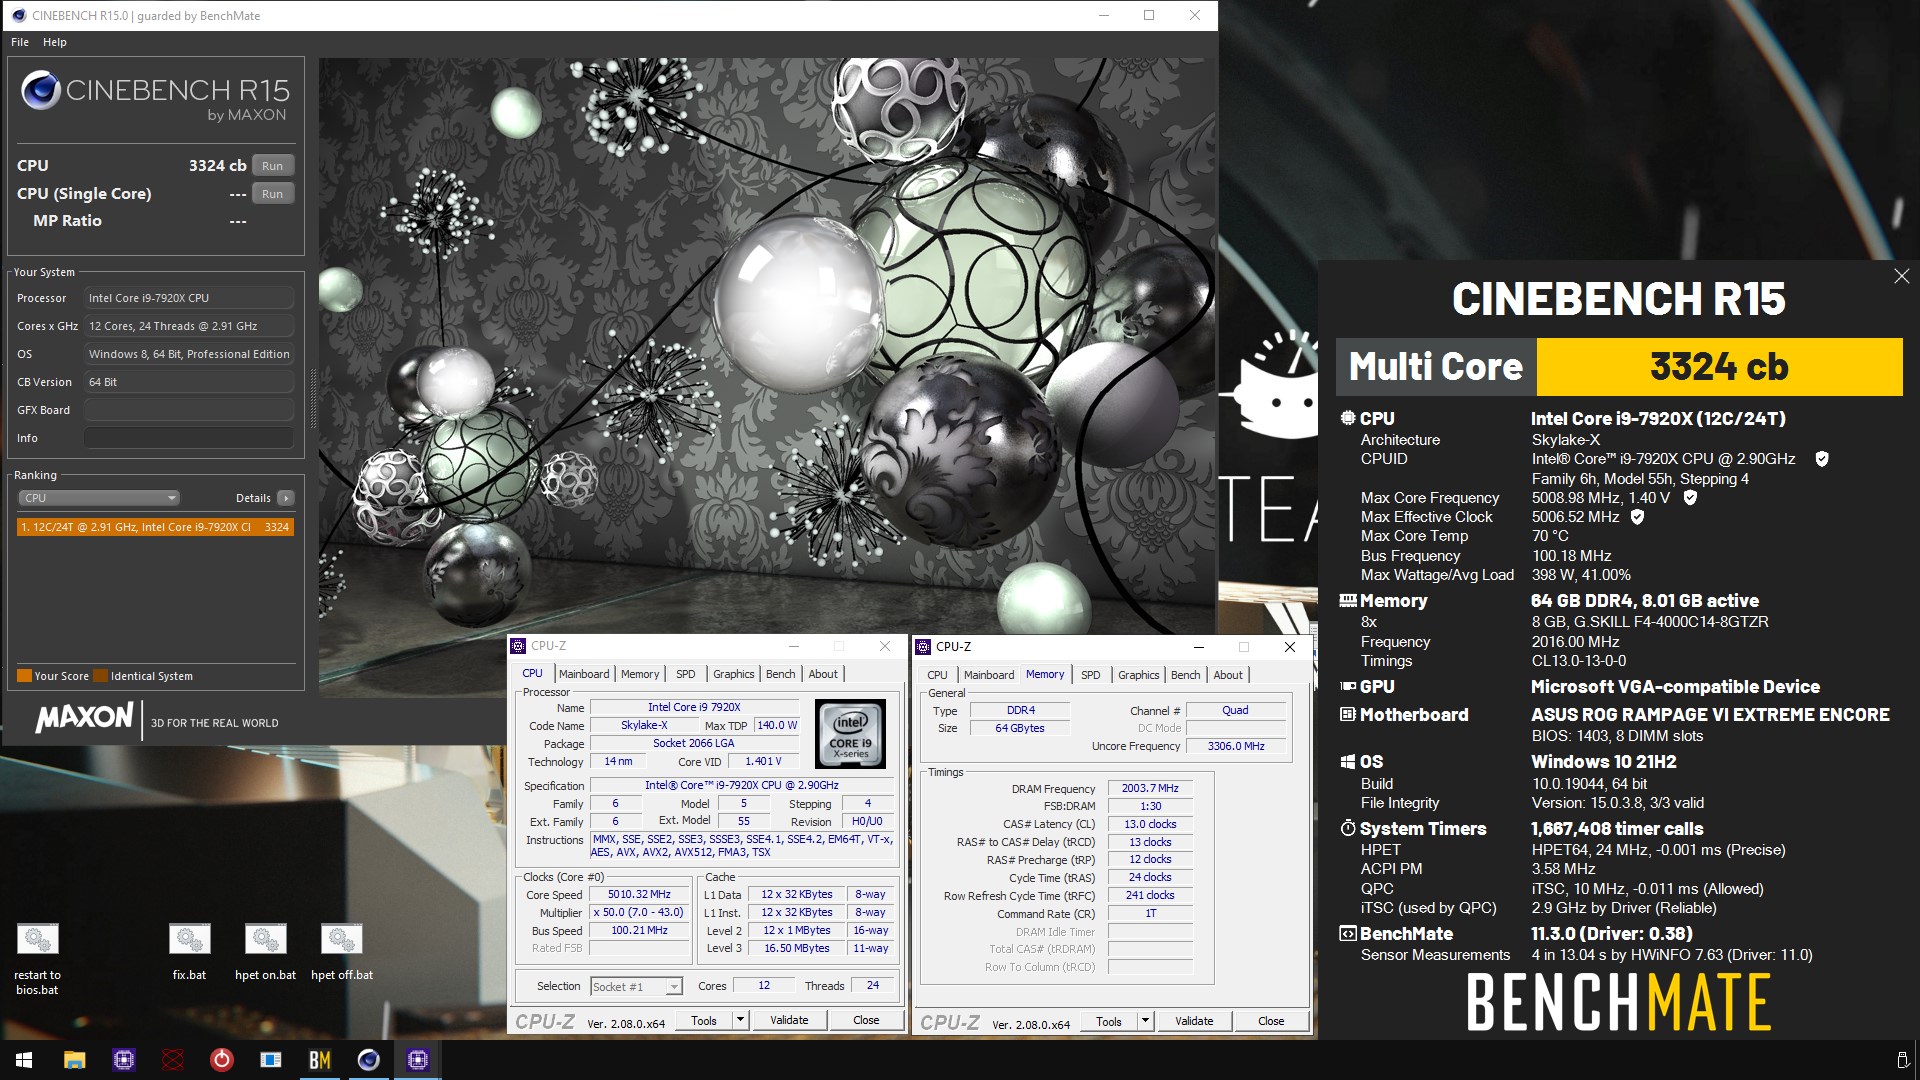Image resolution: width=1920 pixels, height=1080 pixels.
Task: Open SPD tab in left CPU-Z window
Action: [x=685, y=674]
